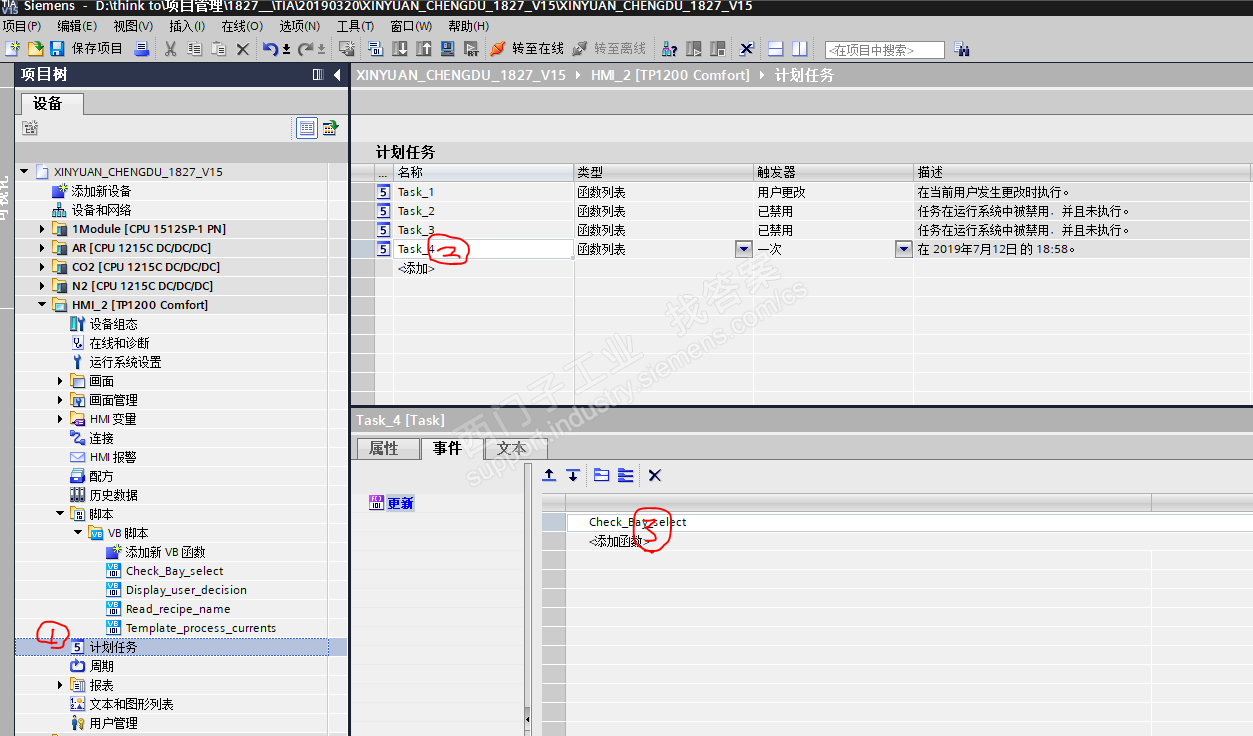Go online with 转至在线 button
This screenshot has height=736, width=1253.
526,49
